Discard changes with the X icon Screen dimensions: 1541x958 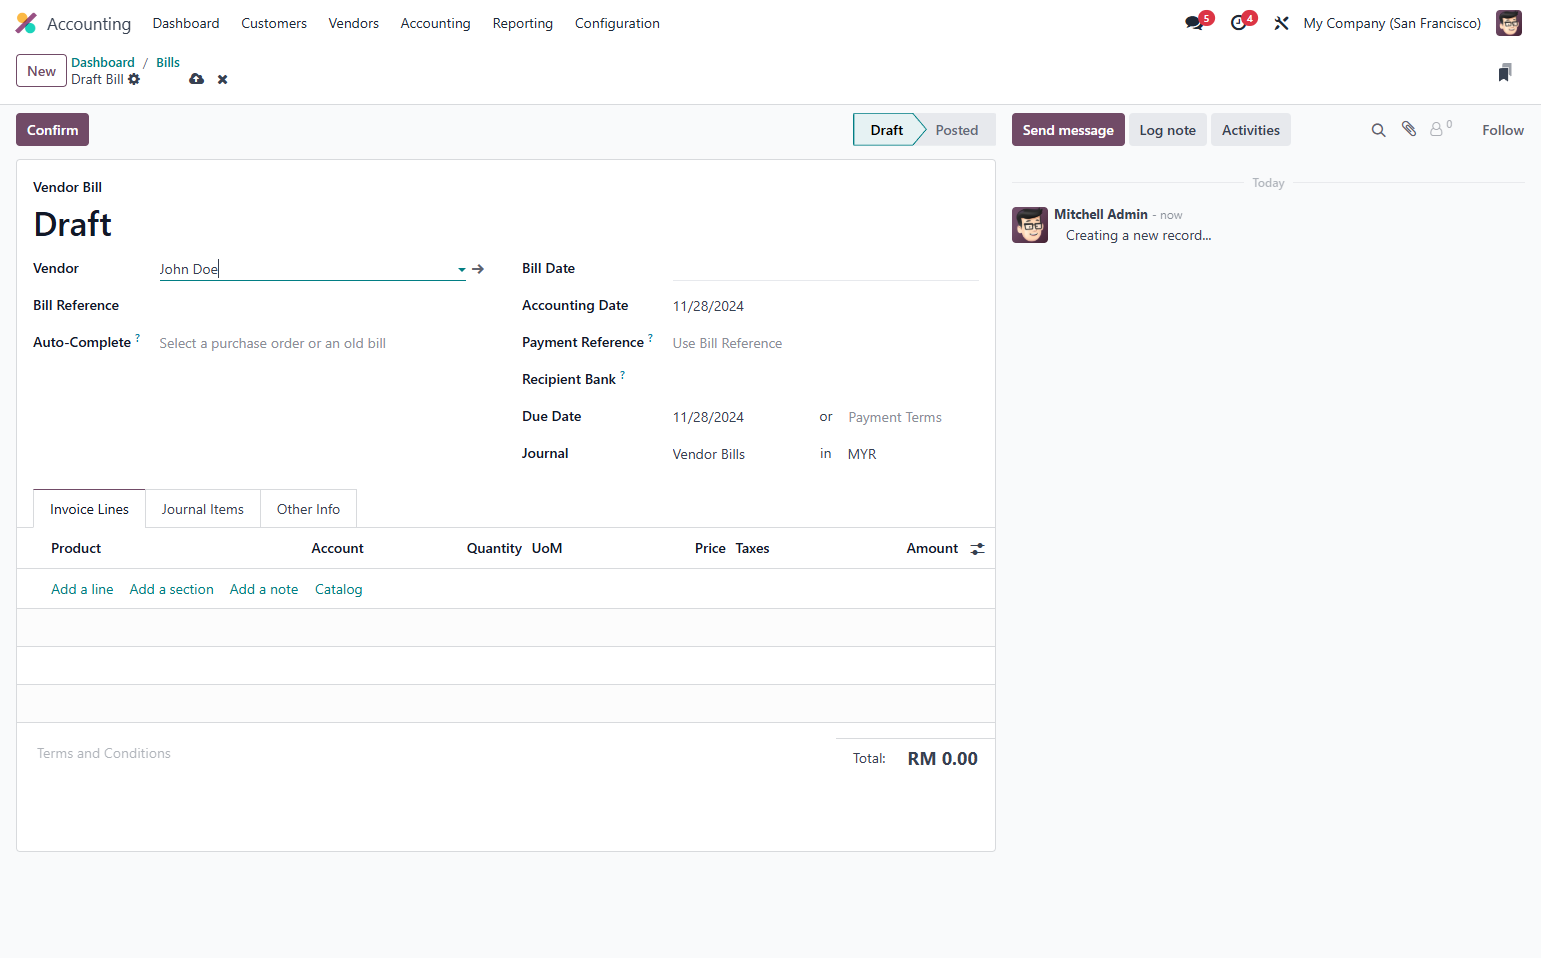223,79
